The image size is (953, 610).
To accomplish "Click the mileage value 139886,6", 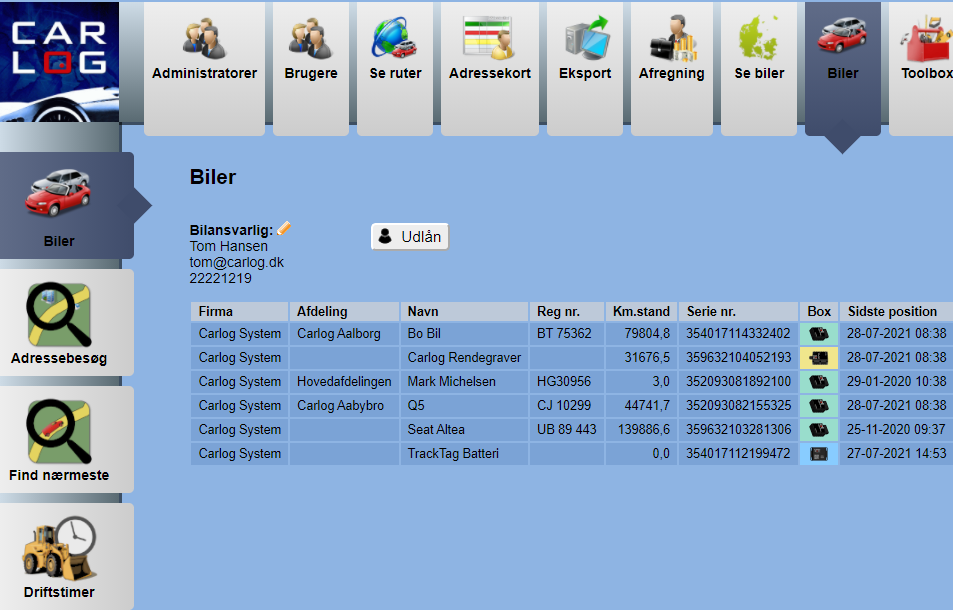I will 644,430.
